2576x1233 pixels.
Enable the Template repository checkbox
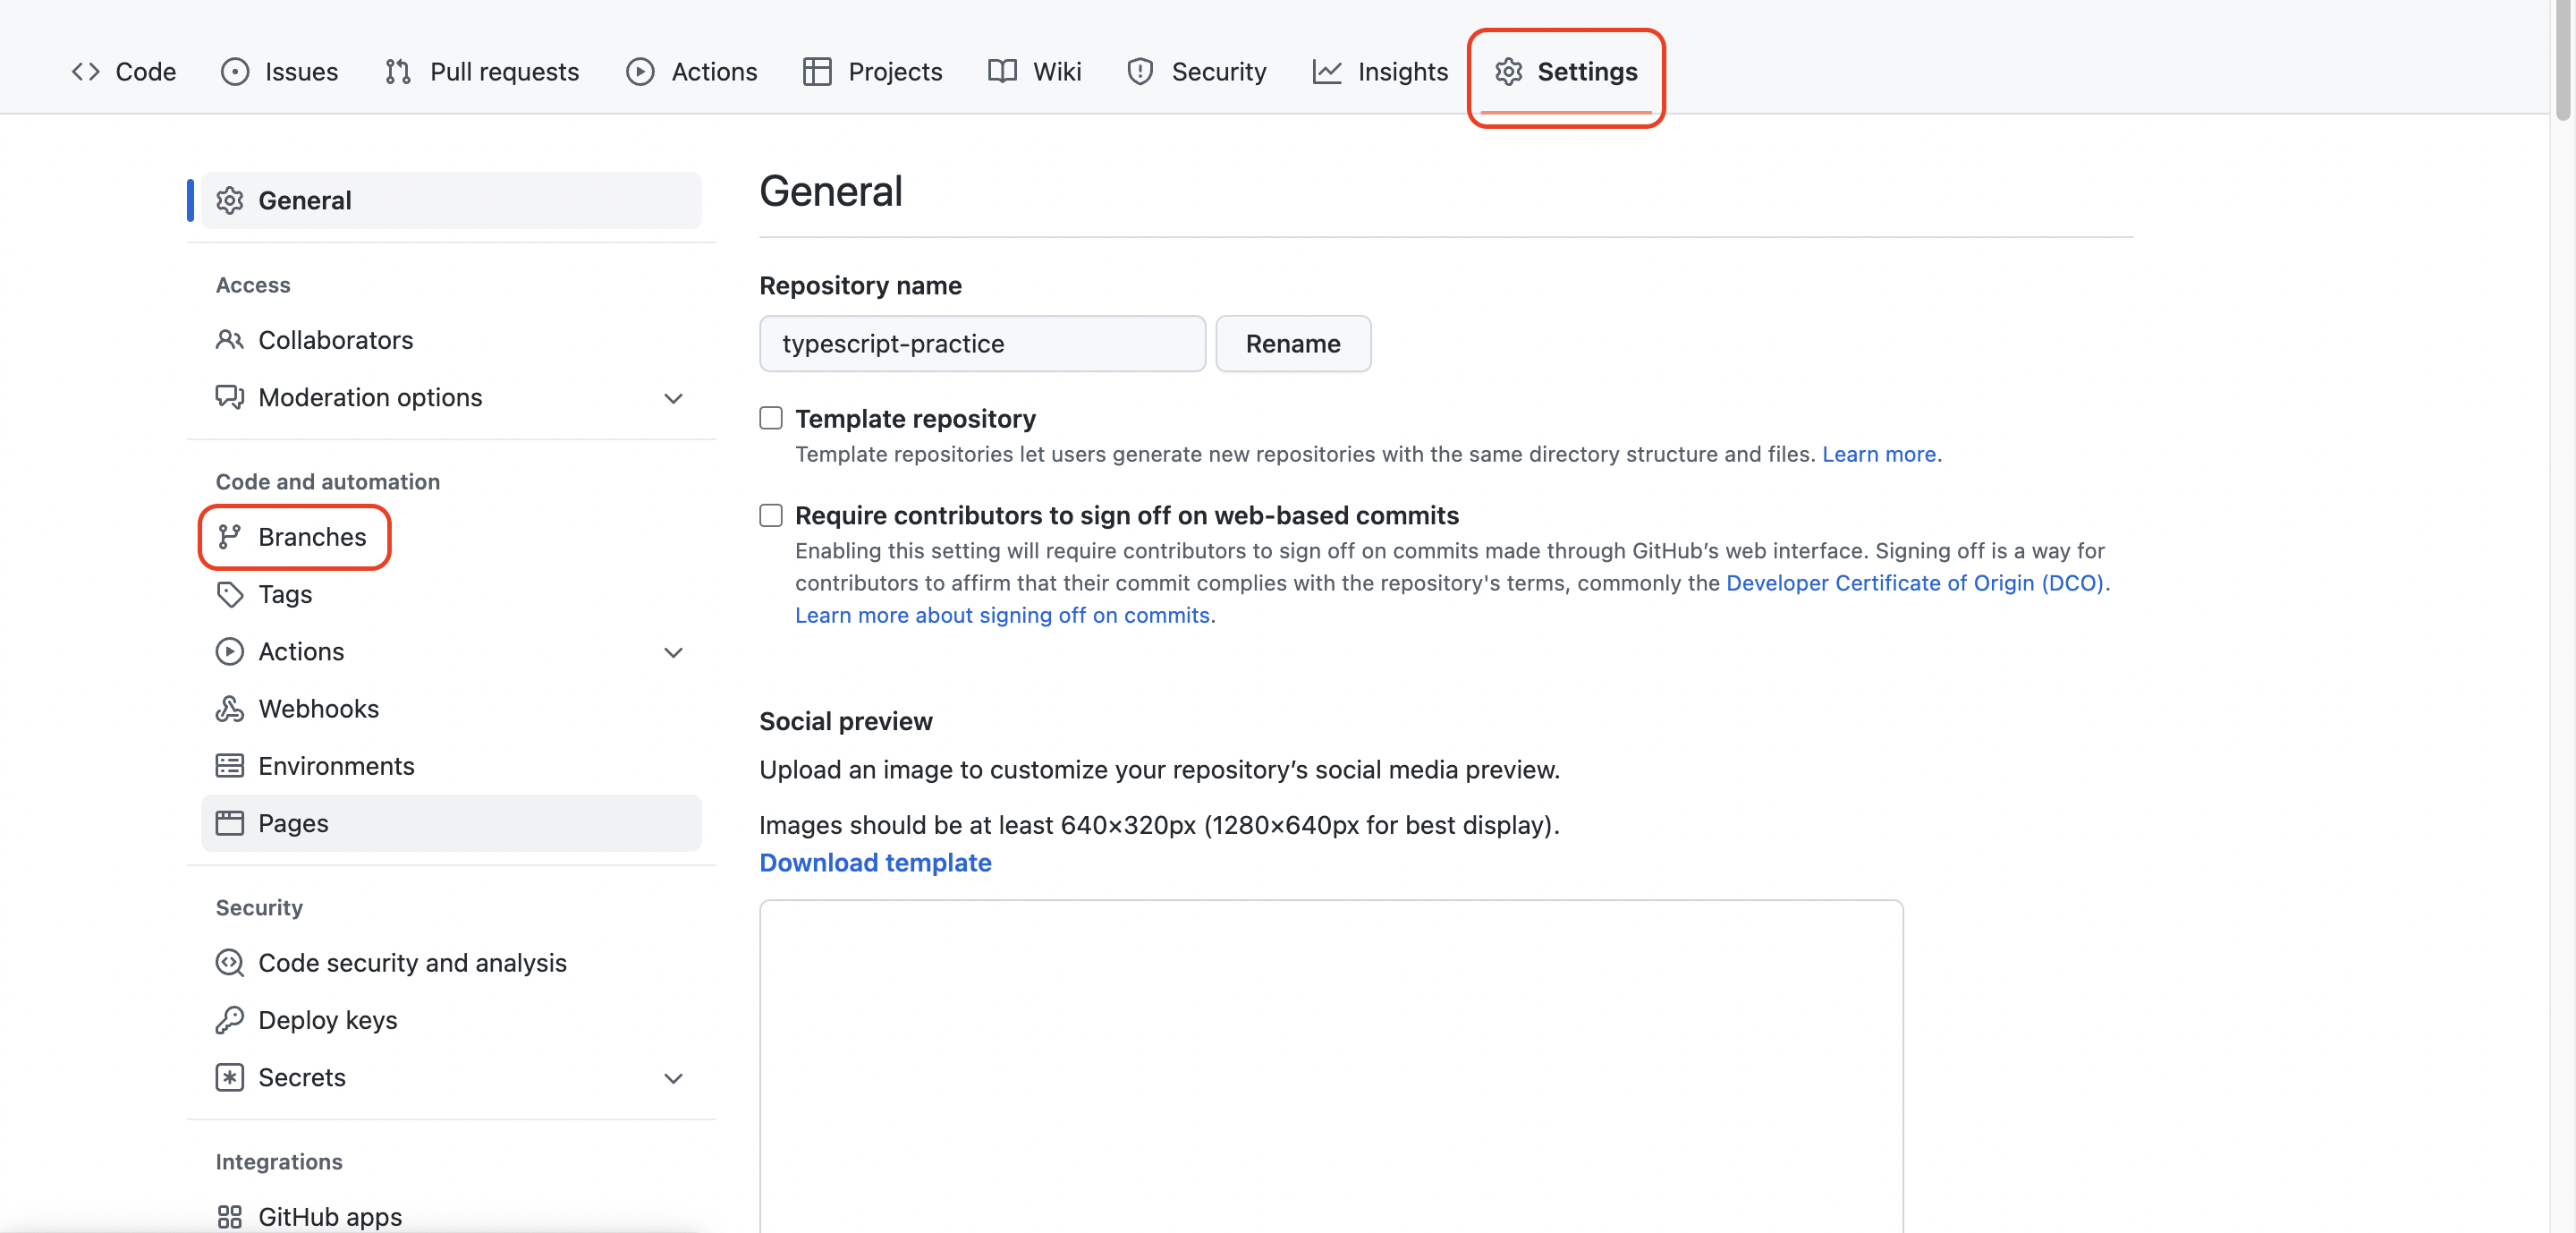(x=771, y=418)
